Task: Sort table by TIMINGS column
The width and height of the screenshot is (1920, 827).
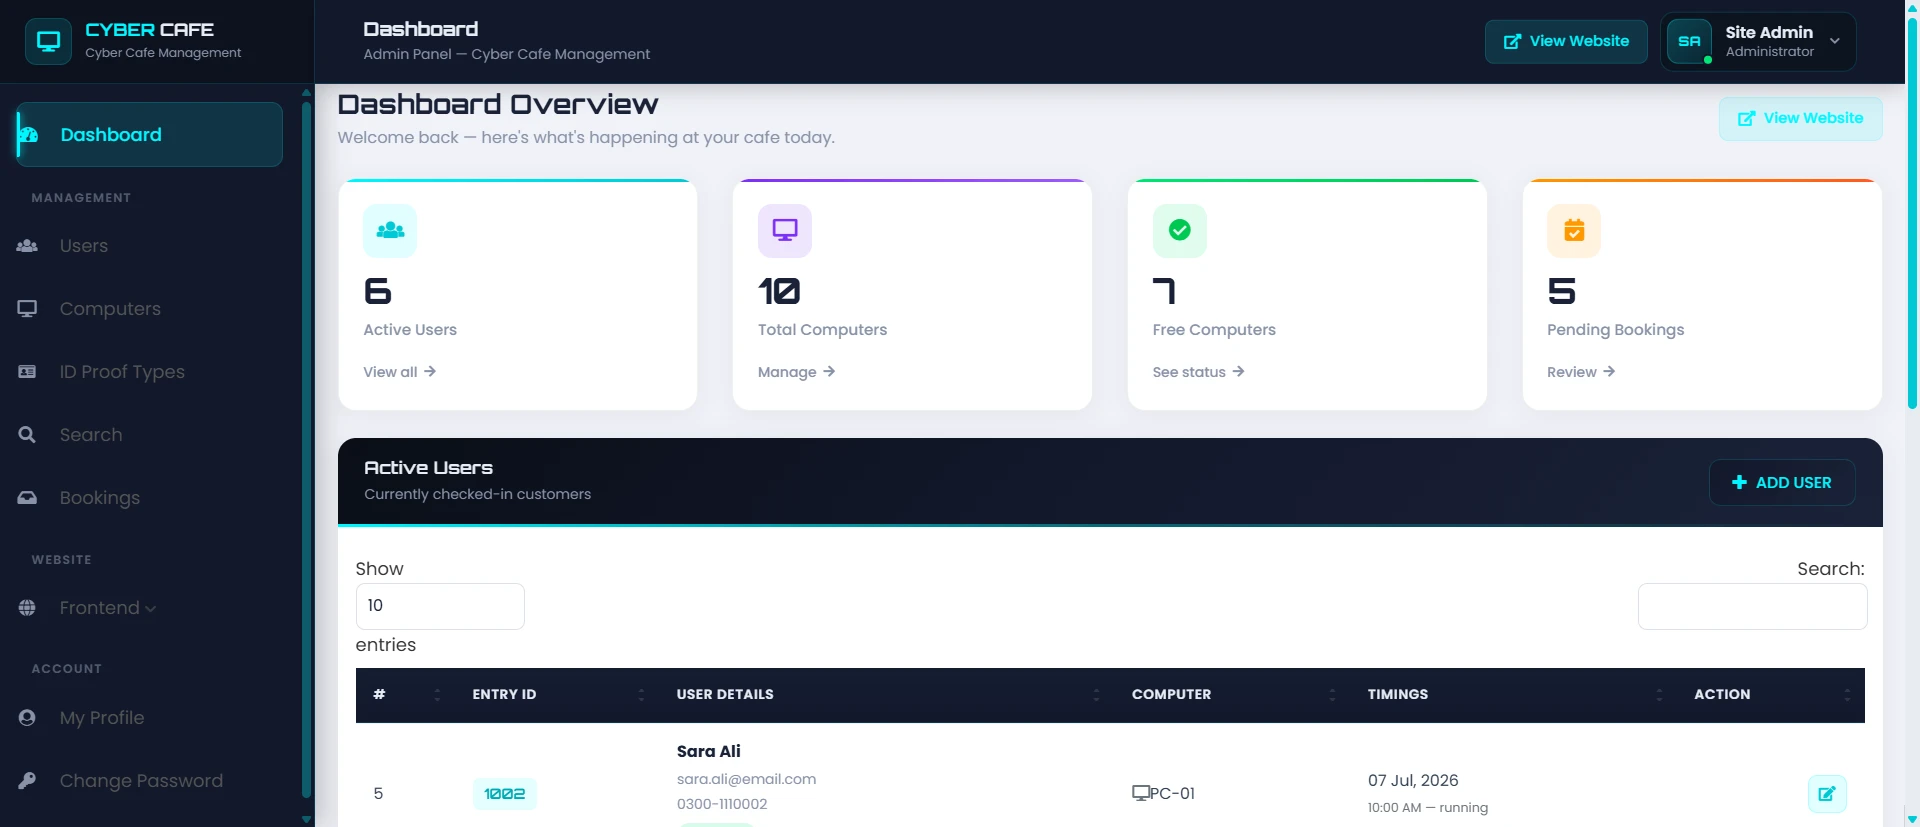Action: pyautogui.click(x=1513, y=695)
